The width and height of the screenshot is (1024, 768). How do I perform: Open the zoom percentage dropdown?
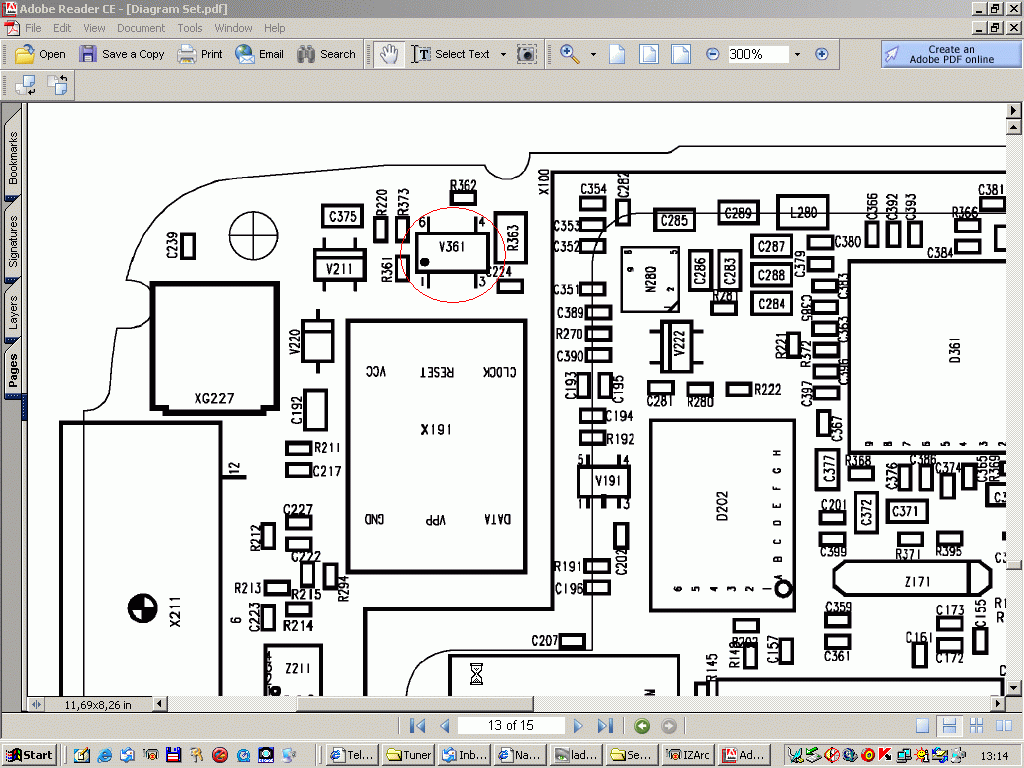coord(797,54)
